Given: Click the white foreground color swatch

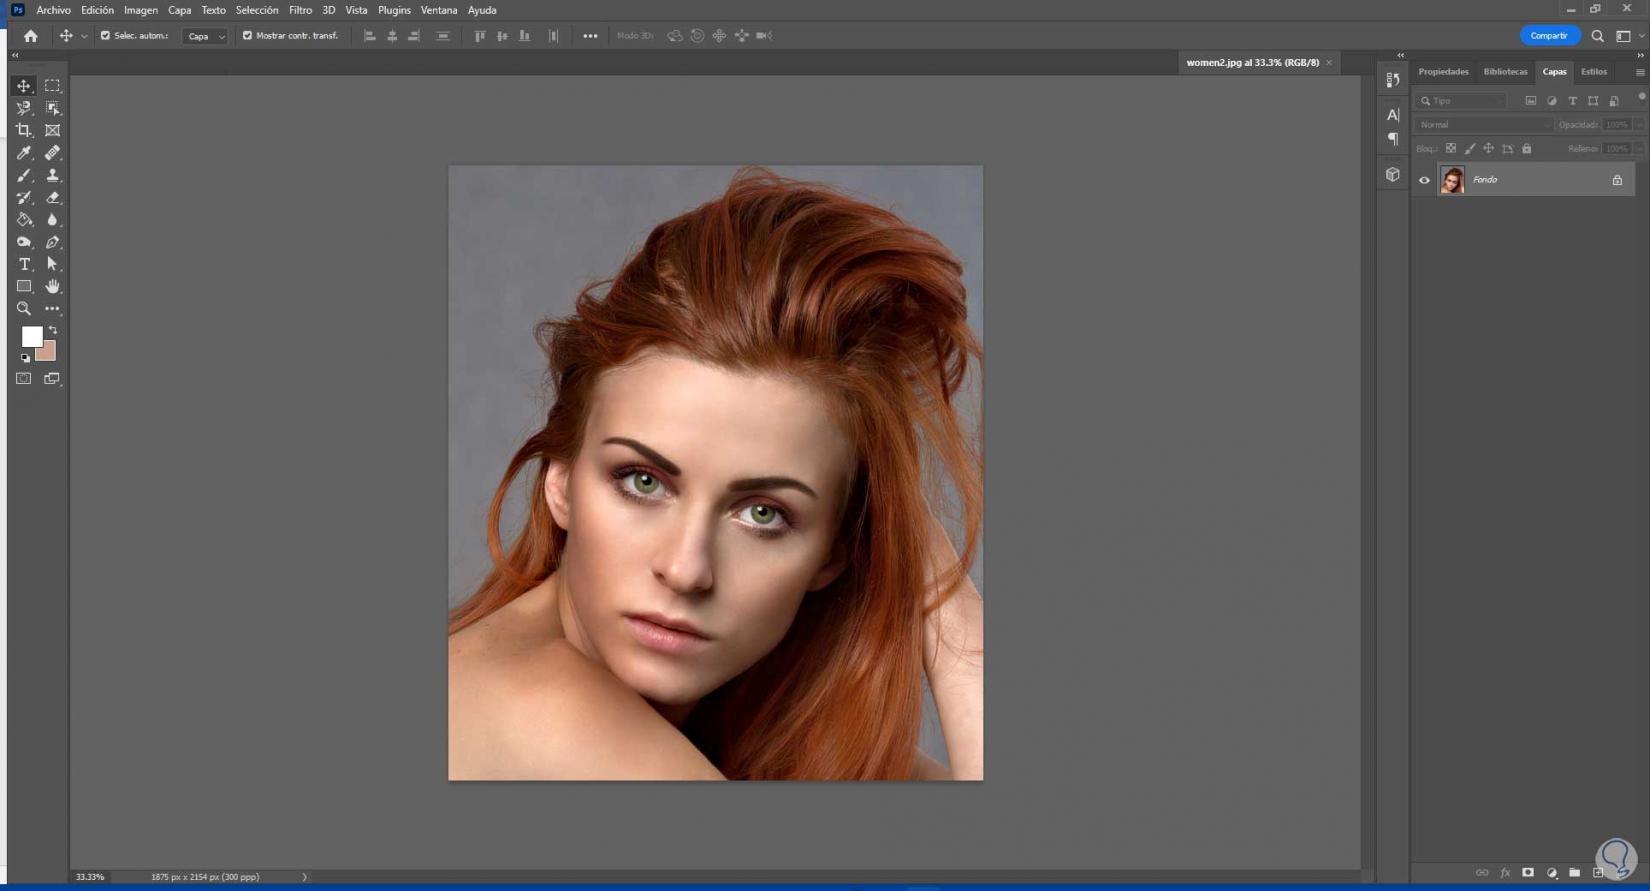Looking at the screenshot, I should 31,336.
